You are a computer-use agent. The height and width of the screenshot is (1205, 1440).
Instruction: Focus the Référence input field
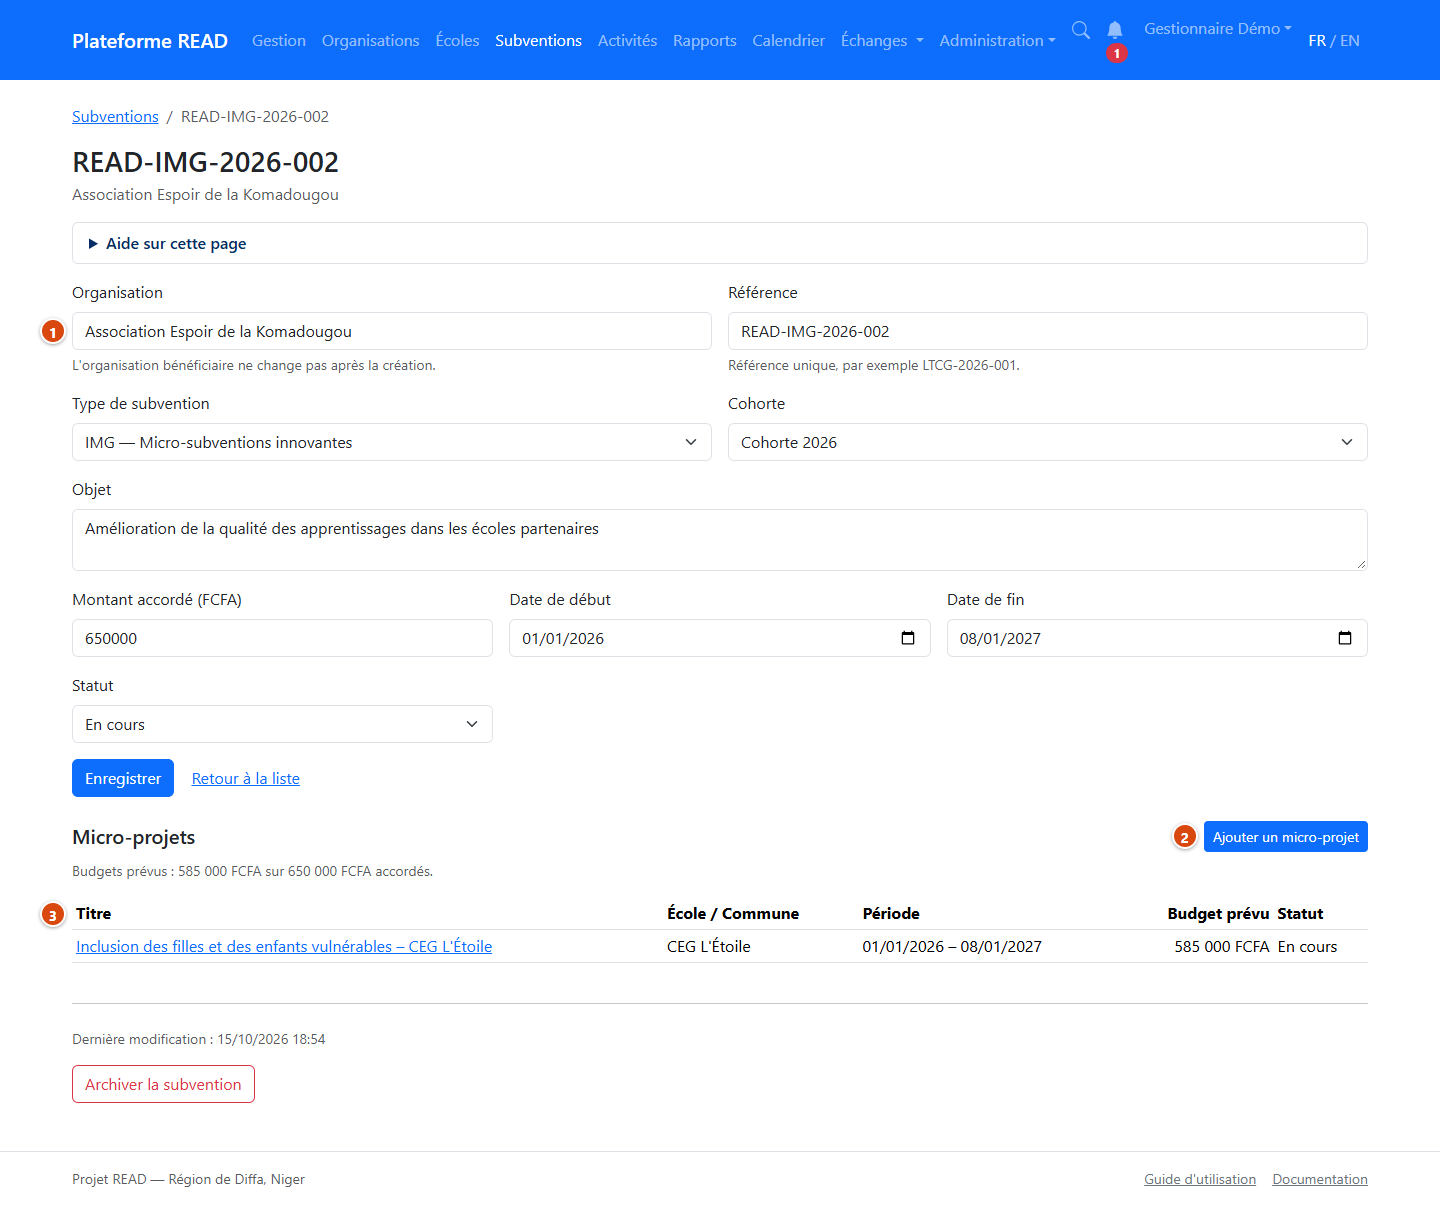[x=1048, y=331]
